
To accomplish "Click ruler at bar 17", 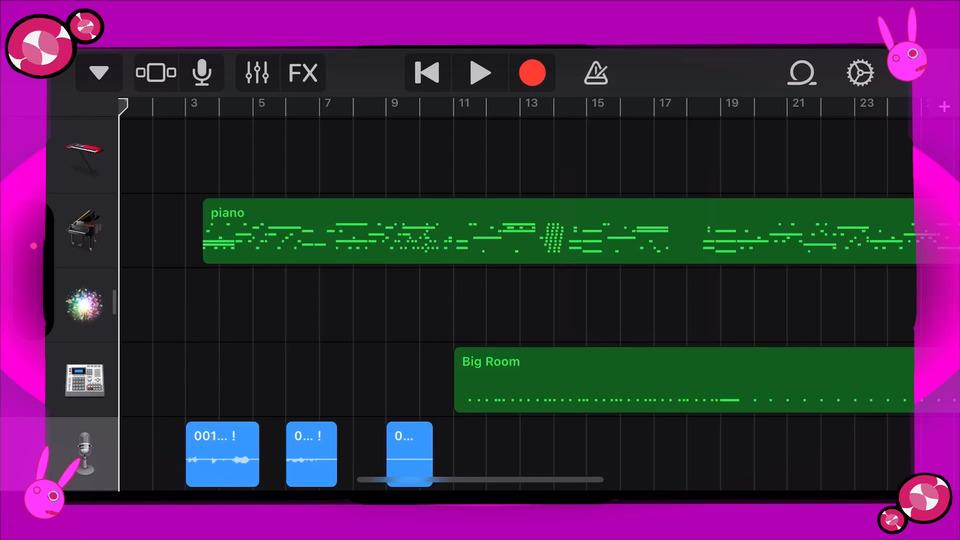I will pyautogui.click(x=665, y=103).
